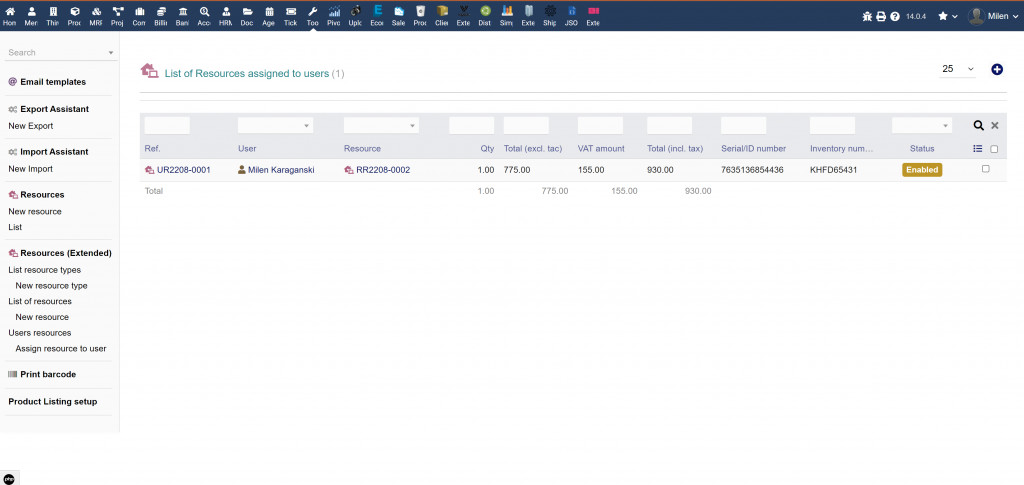Screen dimensions: 1024x485
Task: Change the rows-per-page dropdown showing 25
Action: 957,69
